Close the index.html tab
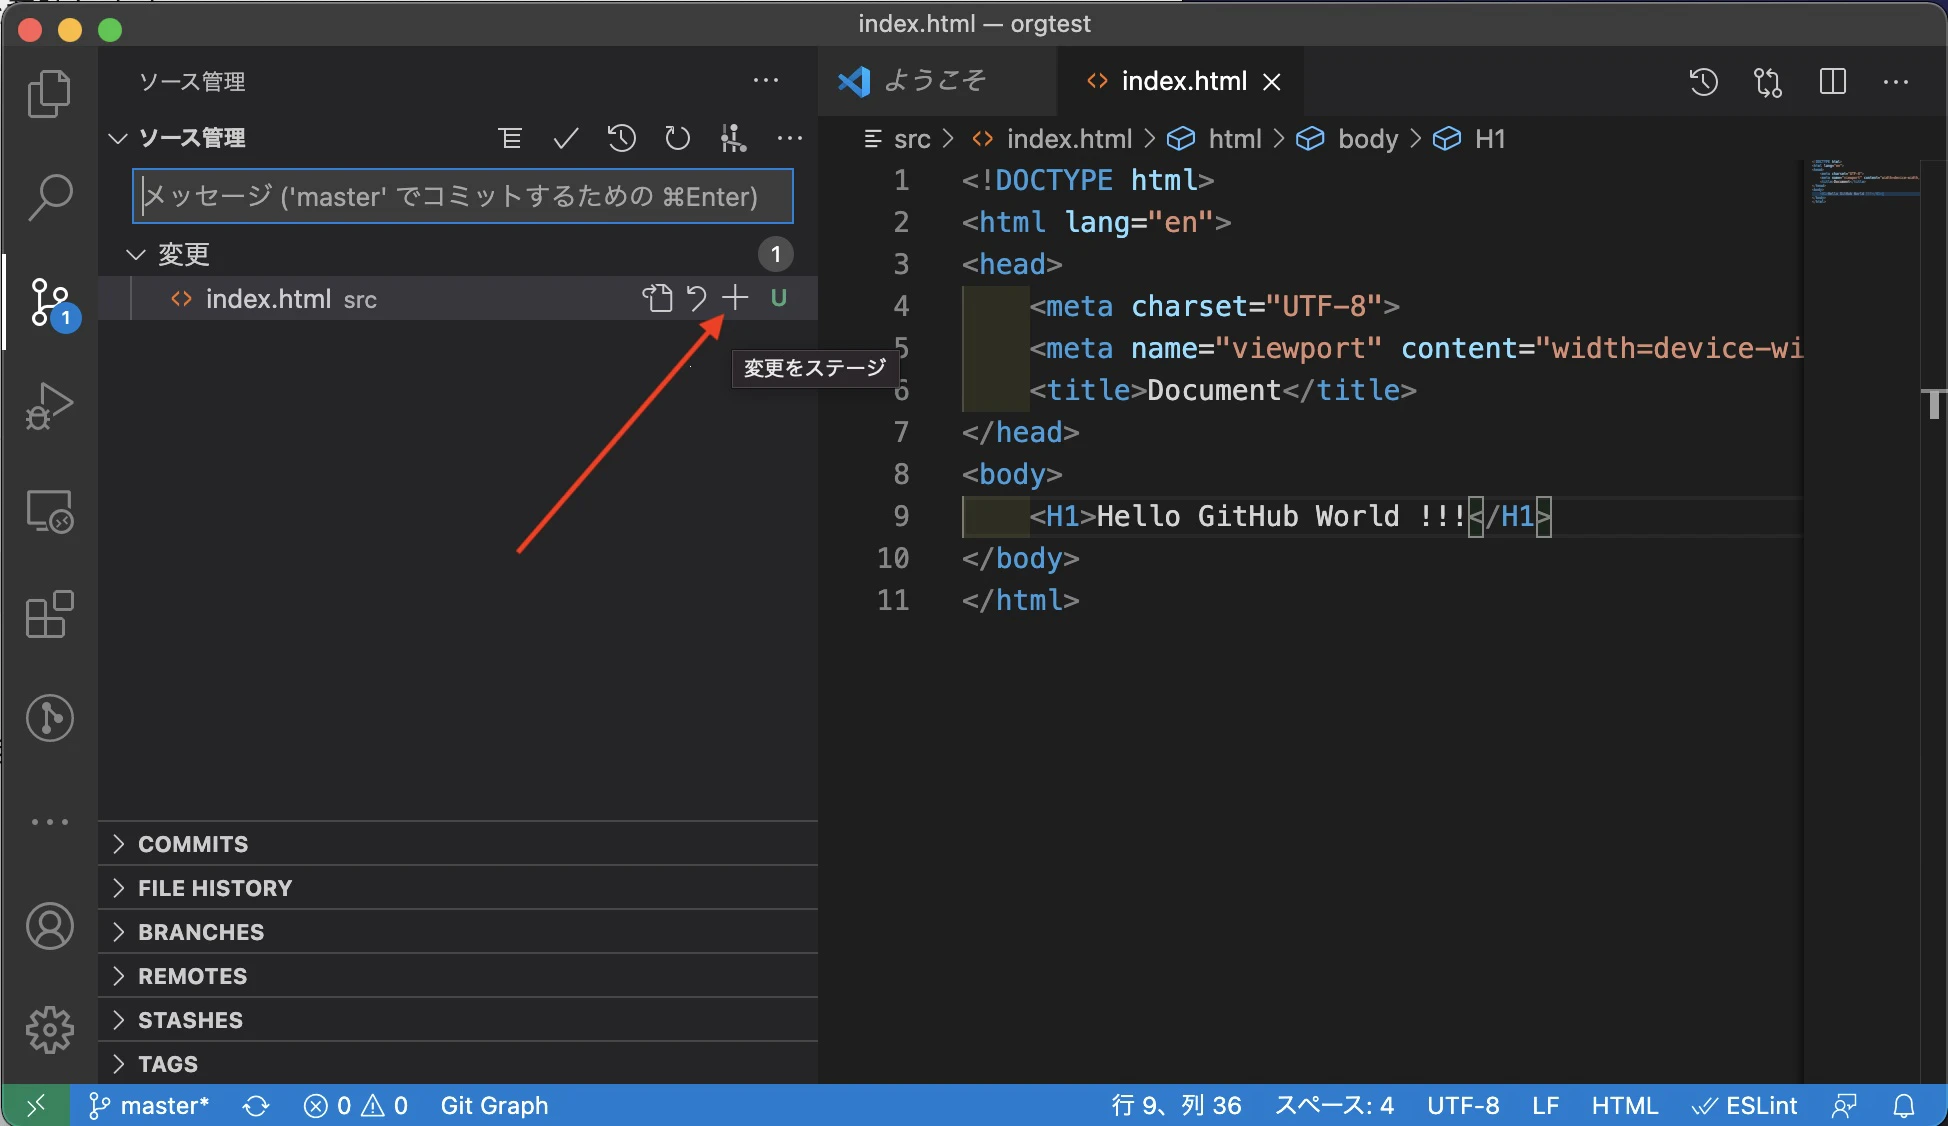Screen dimensions: 1948x1126 pyautogui.click(x=1272, y=82)
